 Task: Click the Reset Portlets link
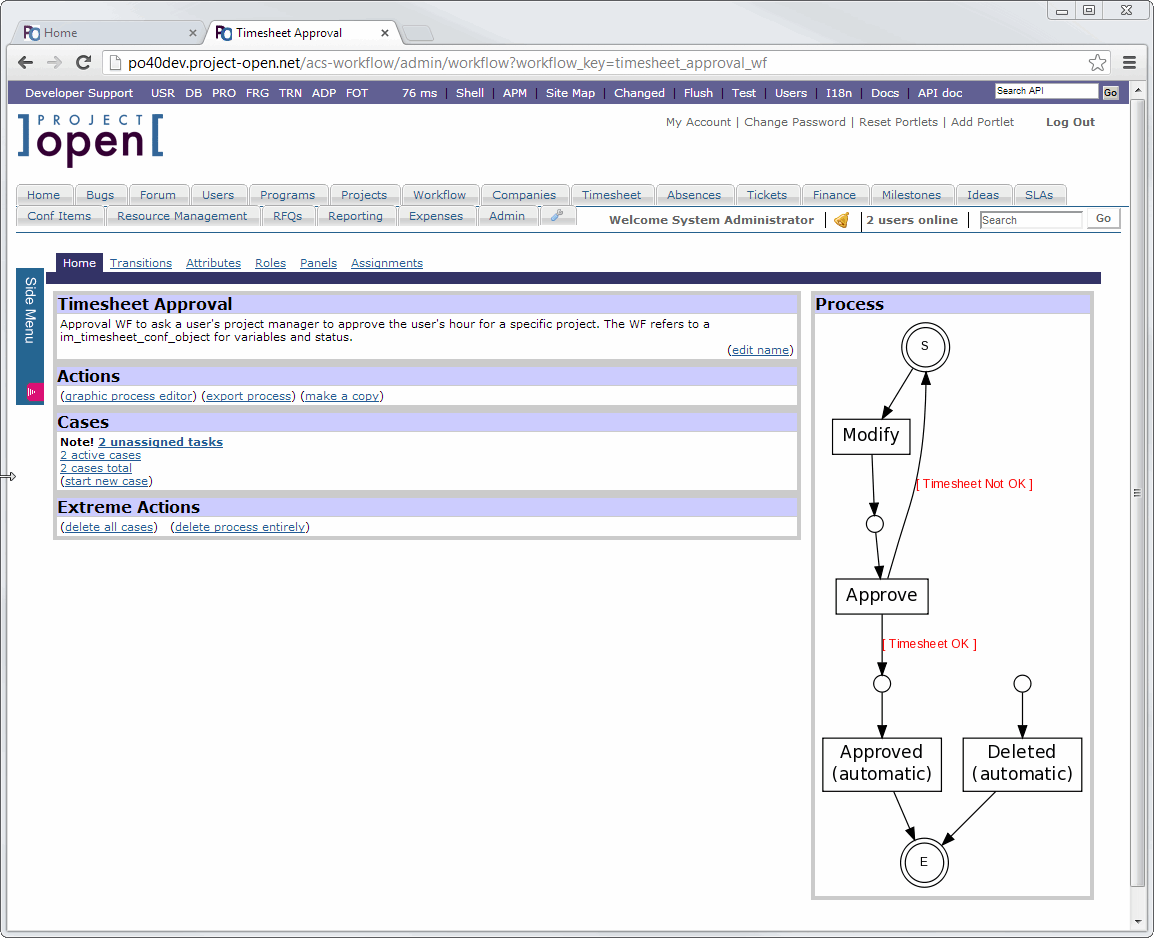[898, 122]
